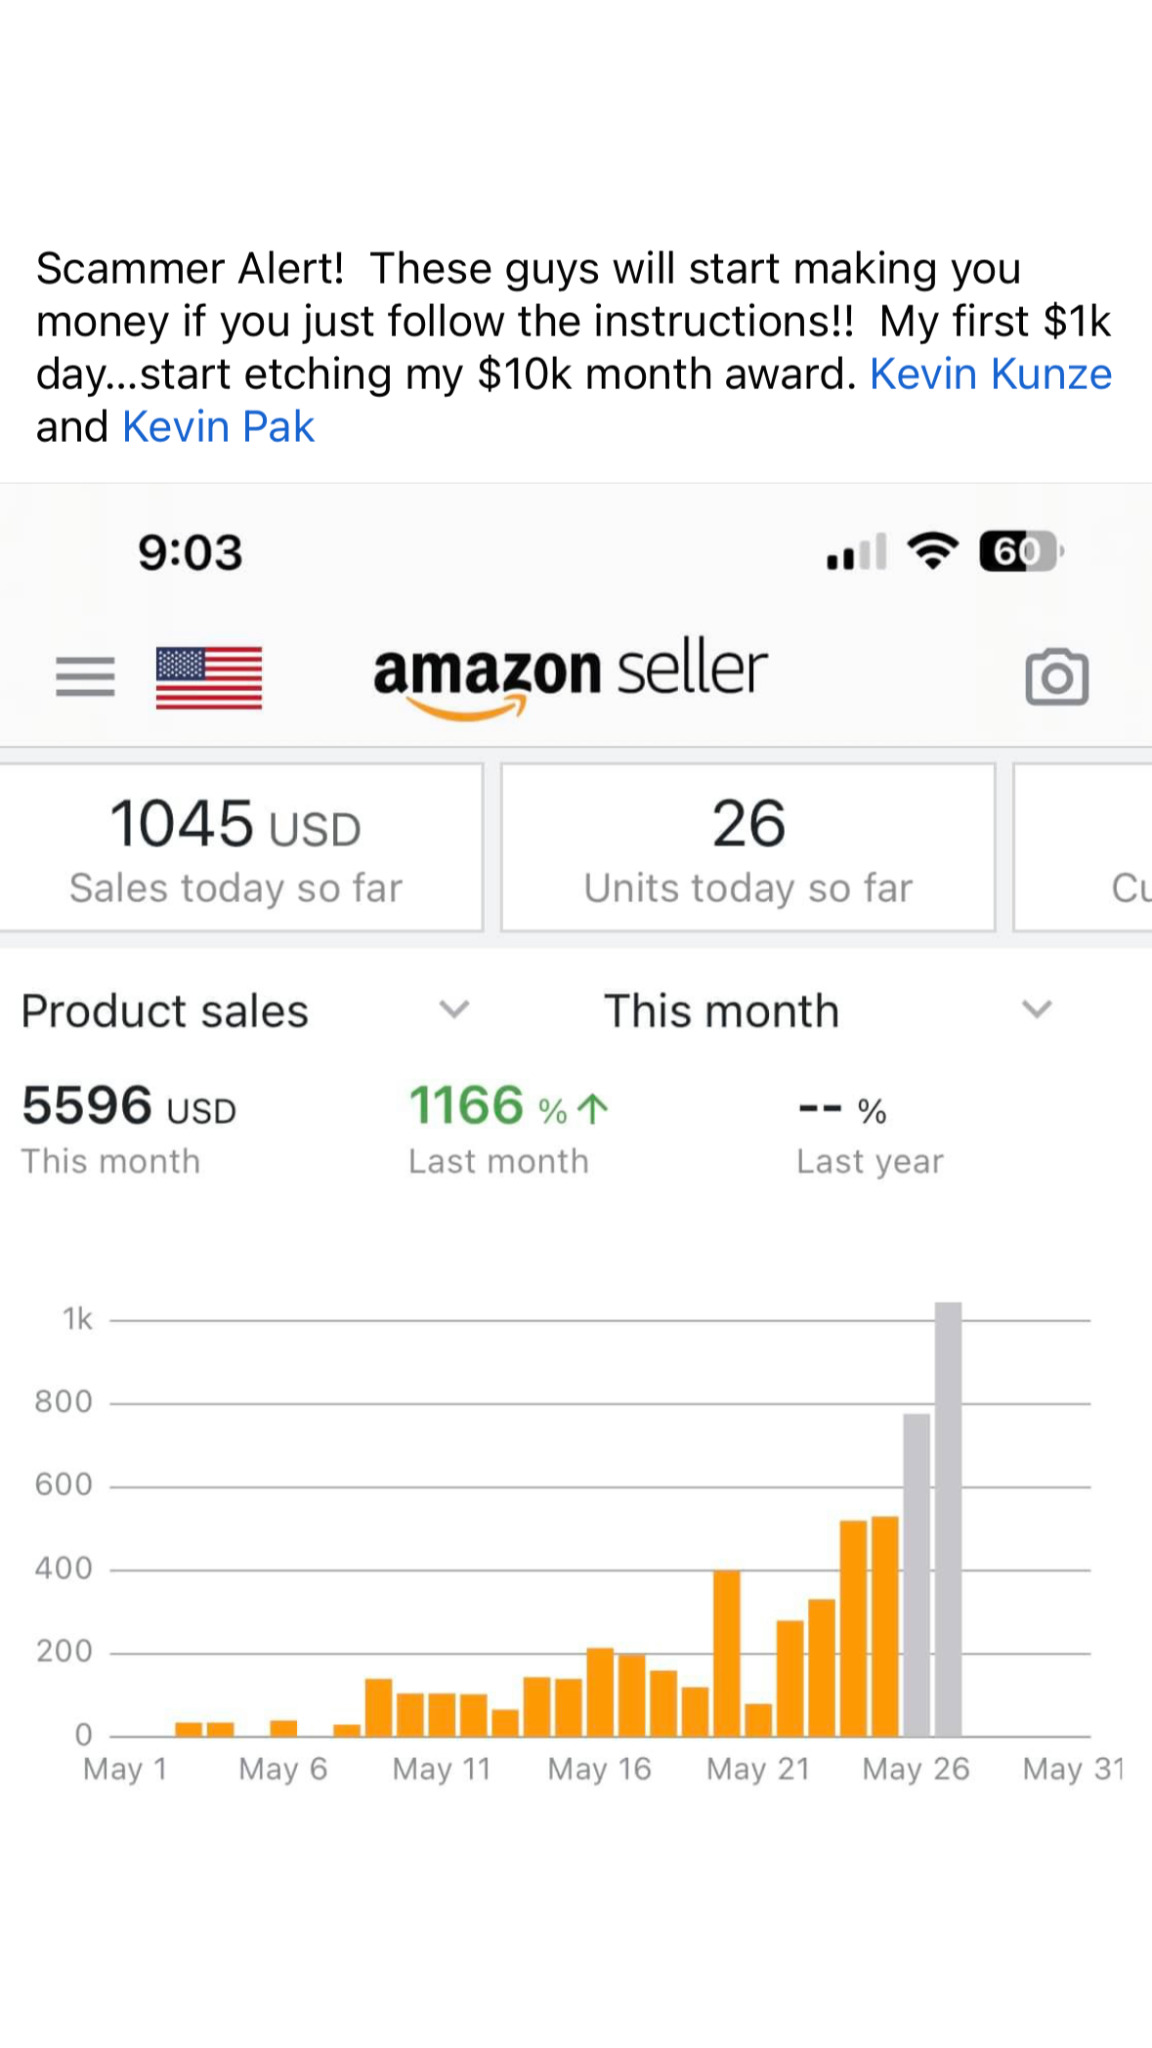
Task: Tap the US flag marketplace icon
Action: pyautogui.click(x=209, y=677)
